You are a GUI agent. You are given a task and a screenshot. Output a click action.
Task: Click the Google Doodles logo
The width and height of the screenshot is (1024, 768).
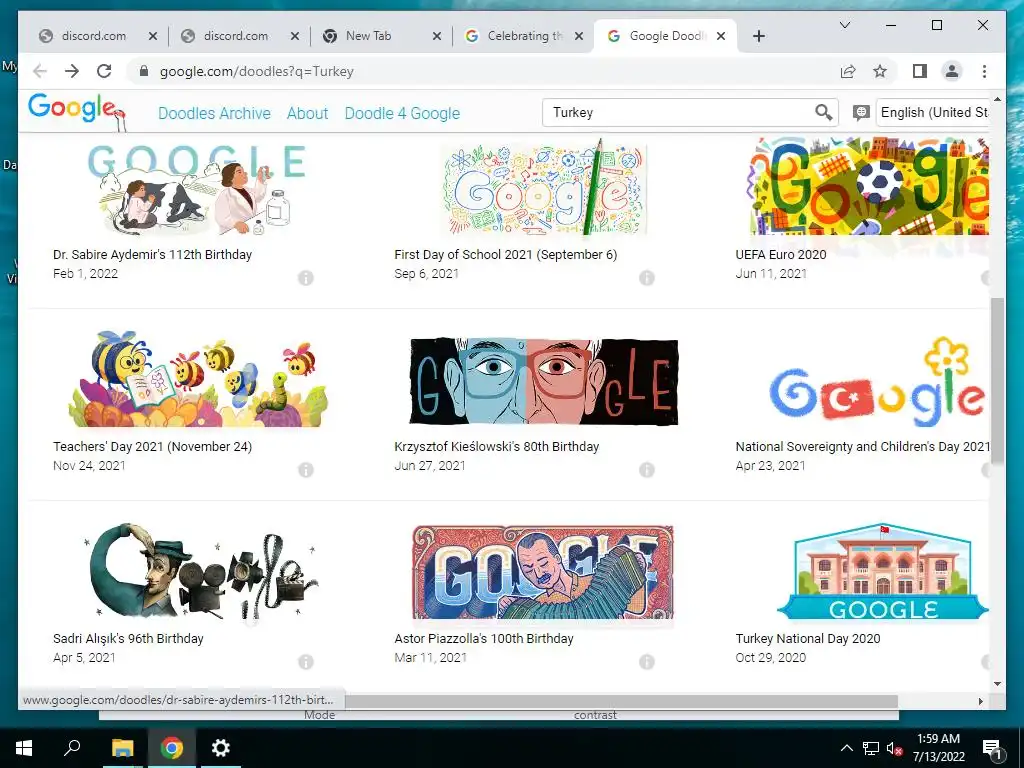pos(77,111)
